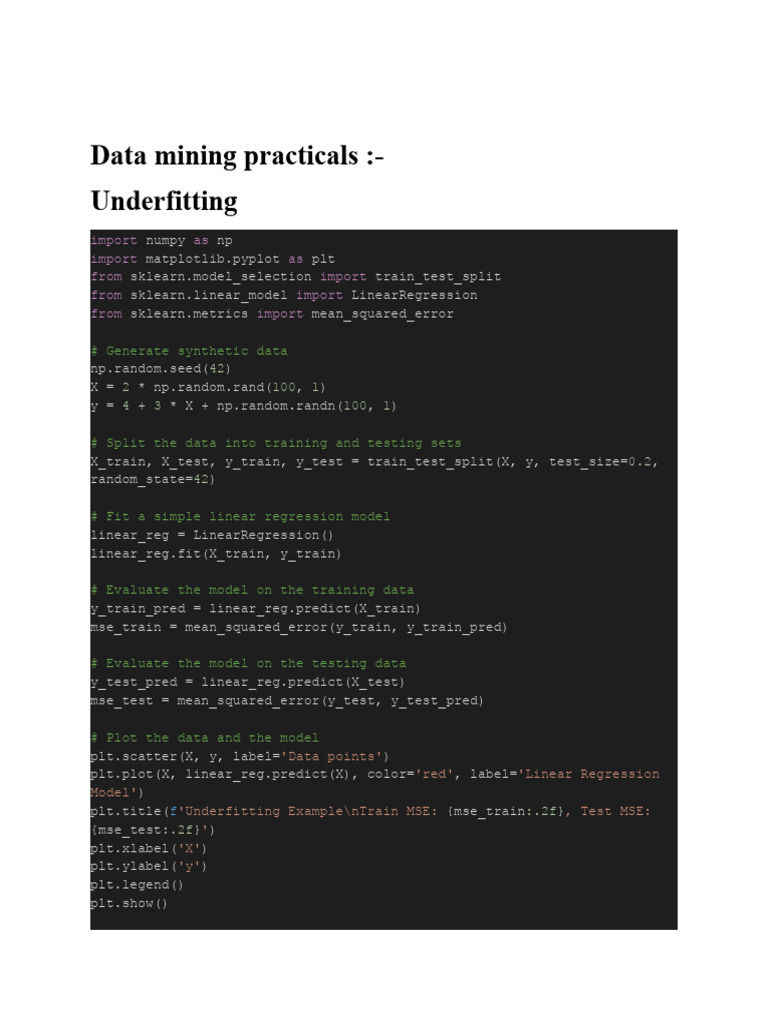Click the '# Fit a simple linear regression' comment

(x=240, y=516)
